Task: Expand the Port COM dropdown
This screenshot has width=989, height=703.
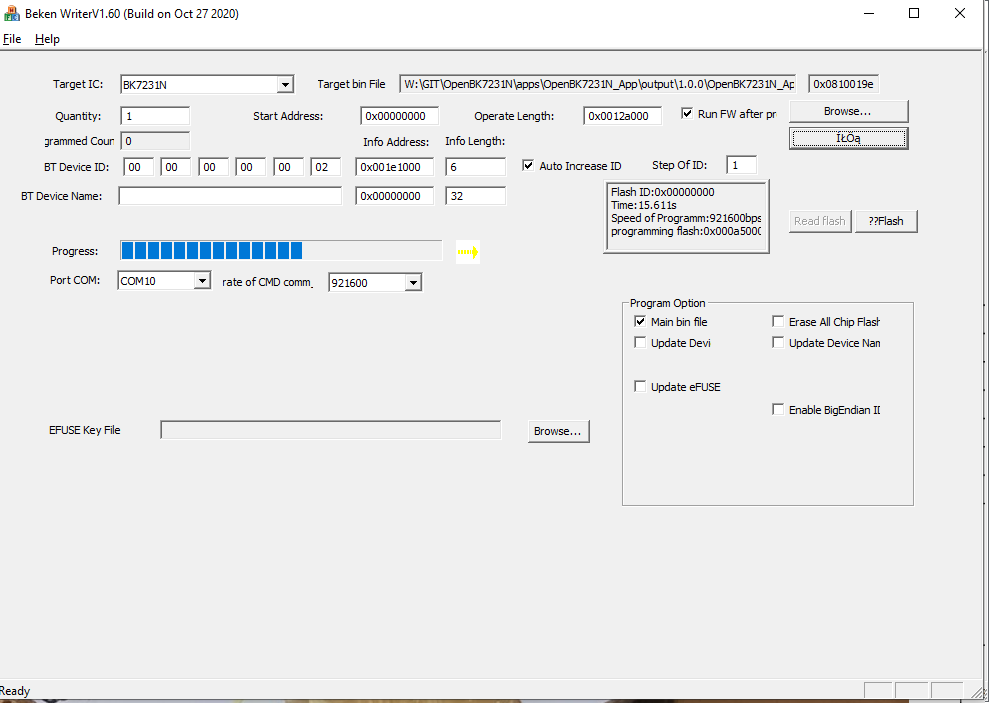Action: tap(202, 281)
